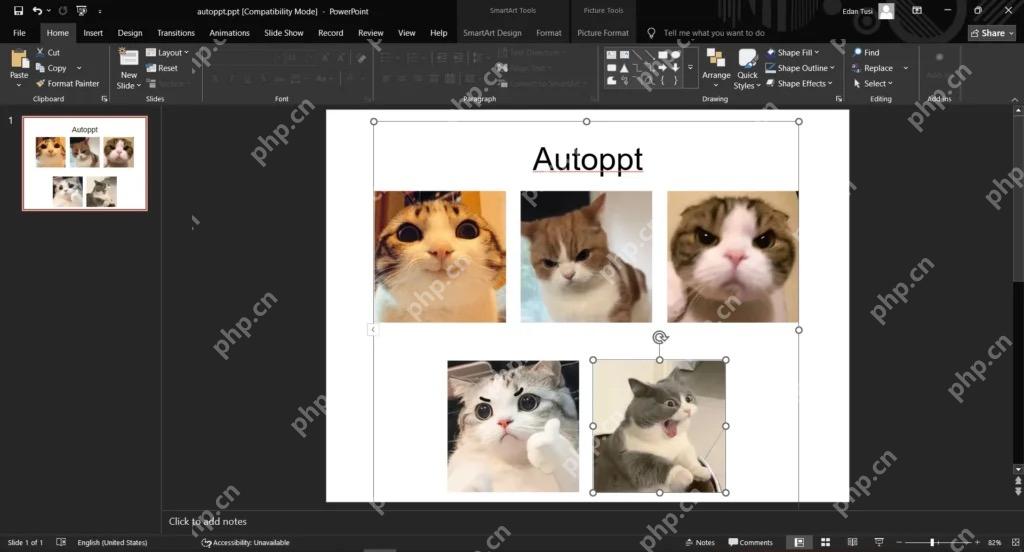Click the Paste clipboard icon
The image size is (1024, 552).
(x=19, y=59)
